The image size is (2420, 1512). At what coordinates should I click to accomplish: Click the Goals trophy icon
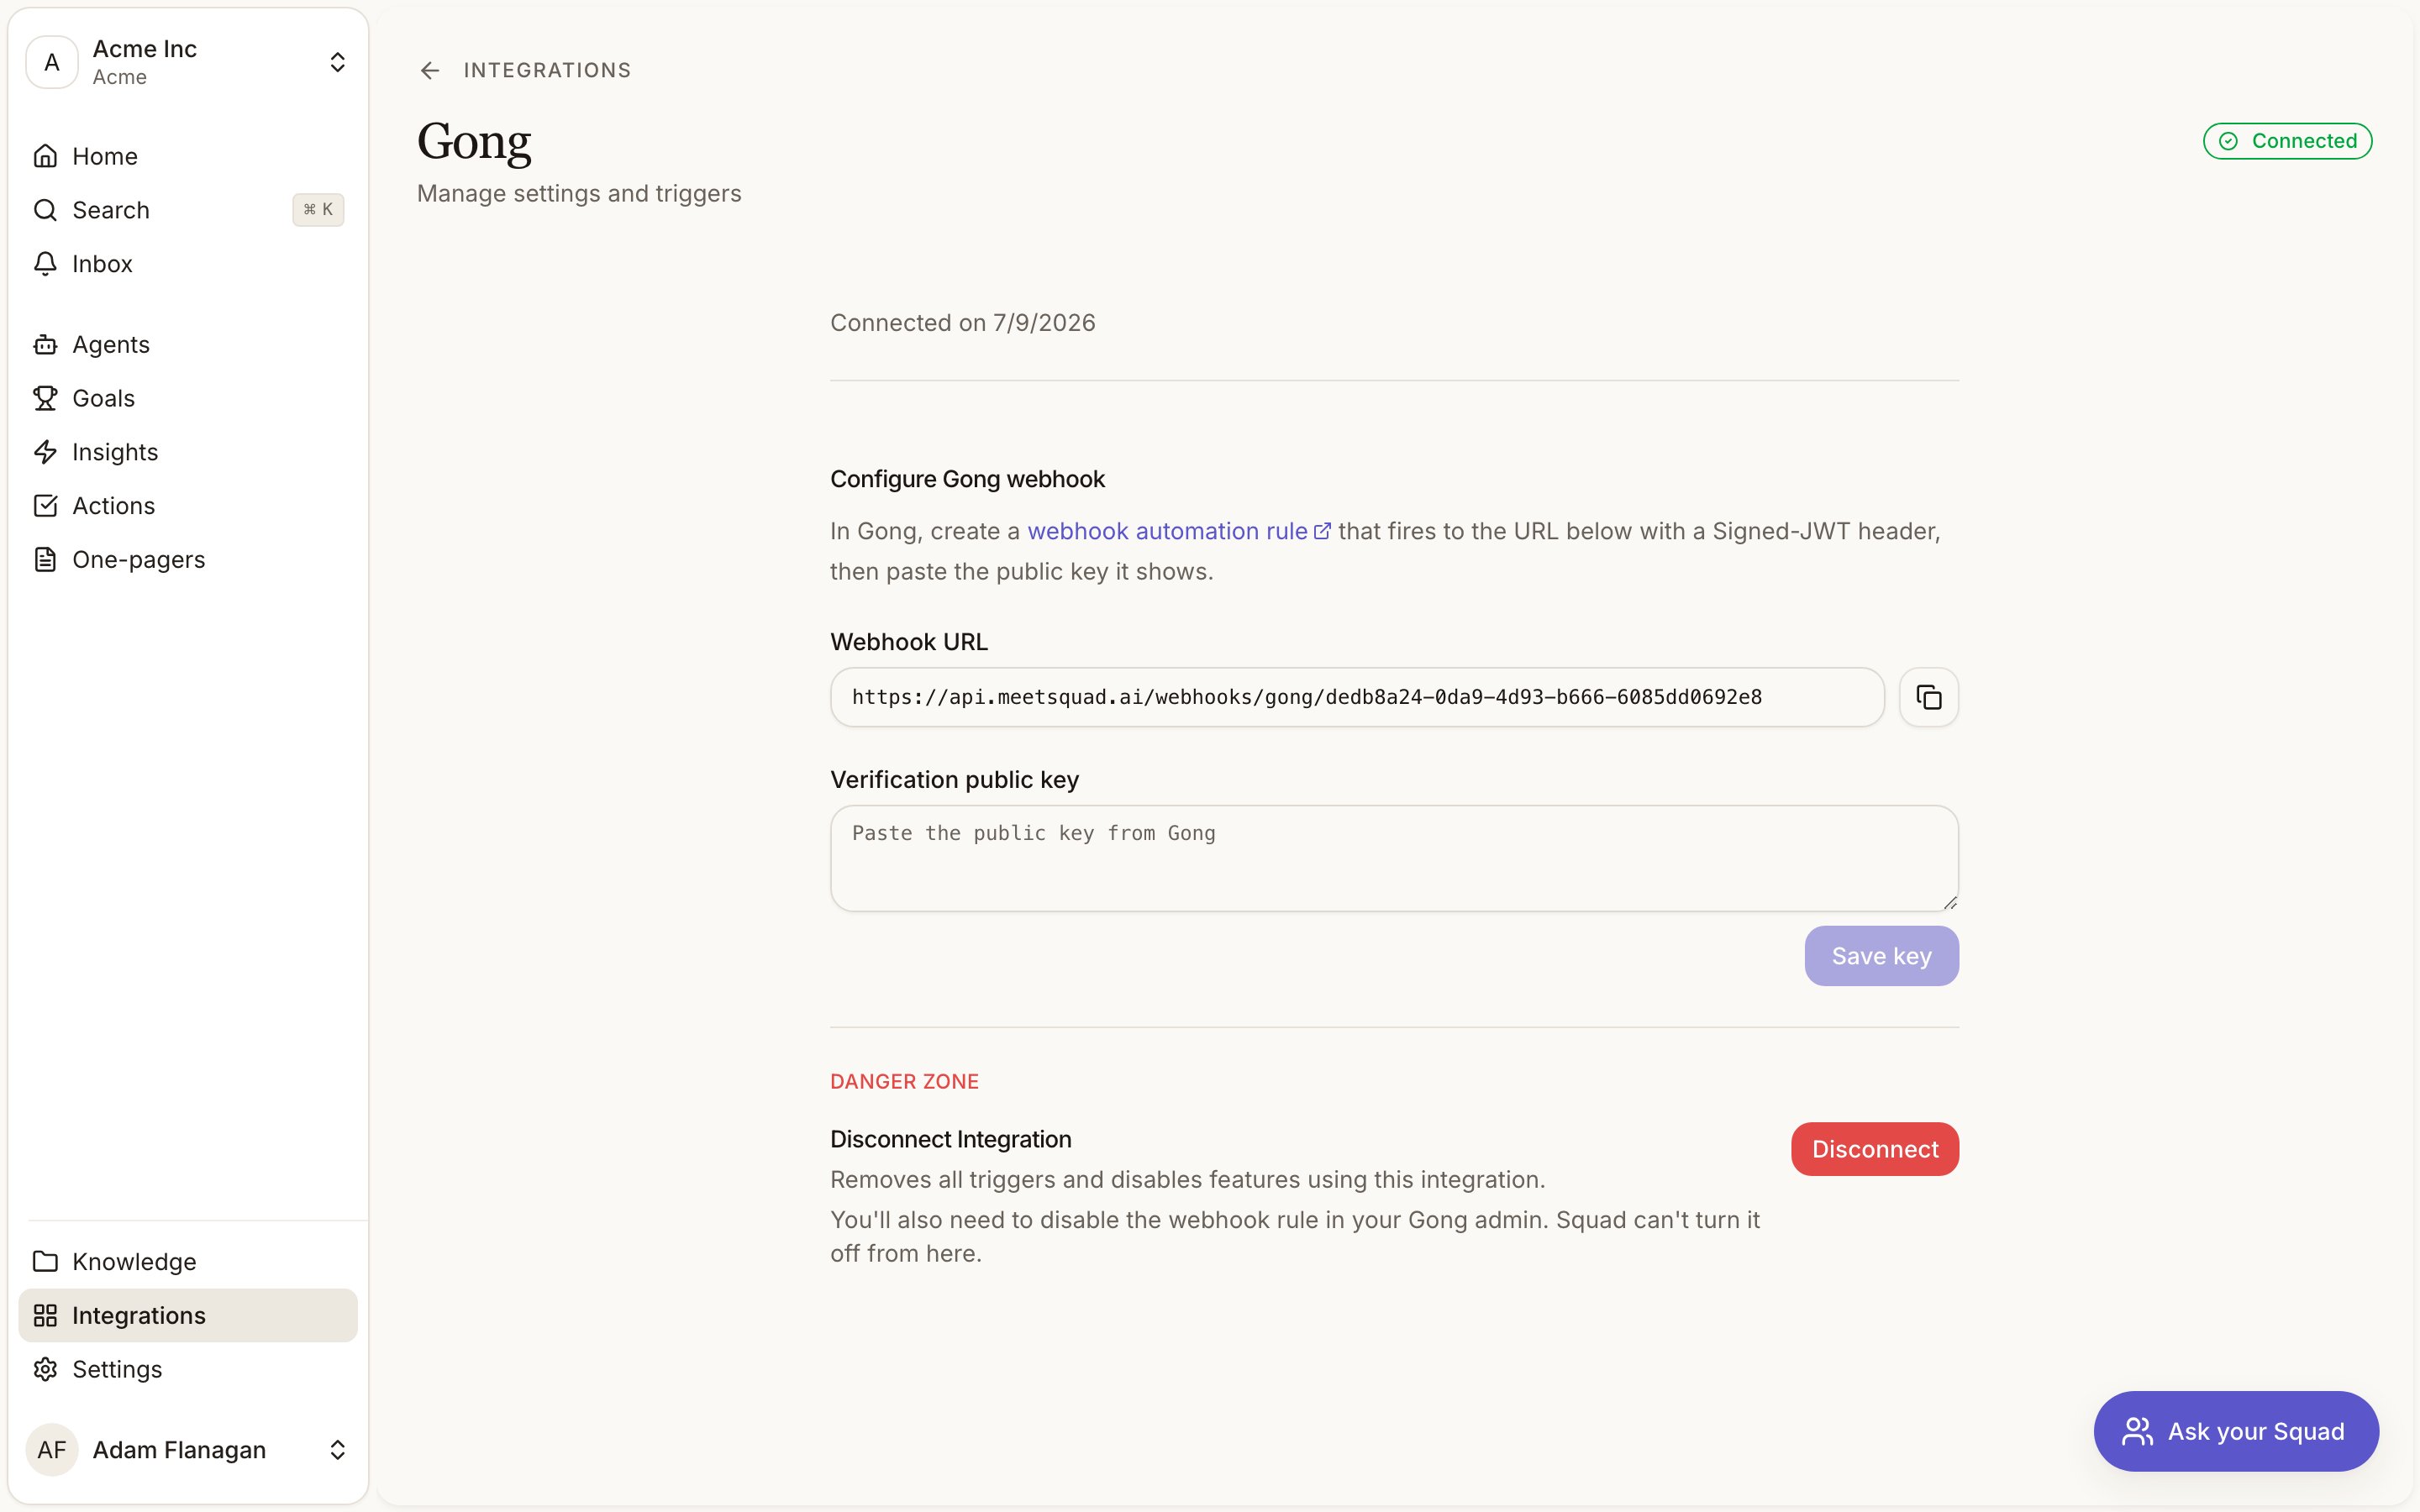coord(45,398)
